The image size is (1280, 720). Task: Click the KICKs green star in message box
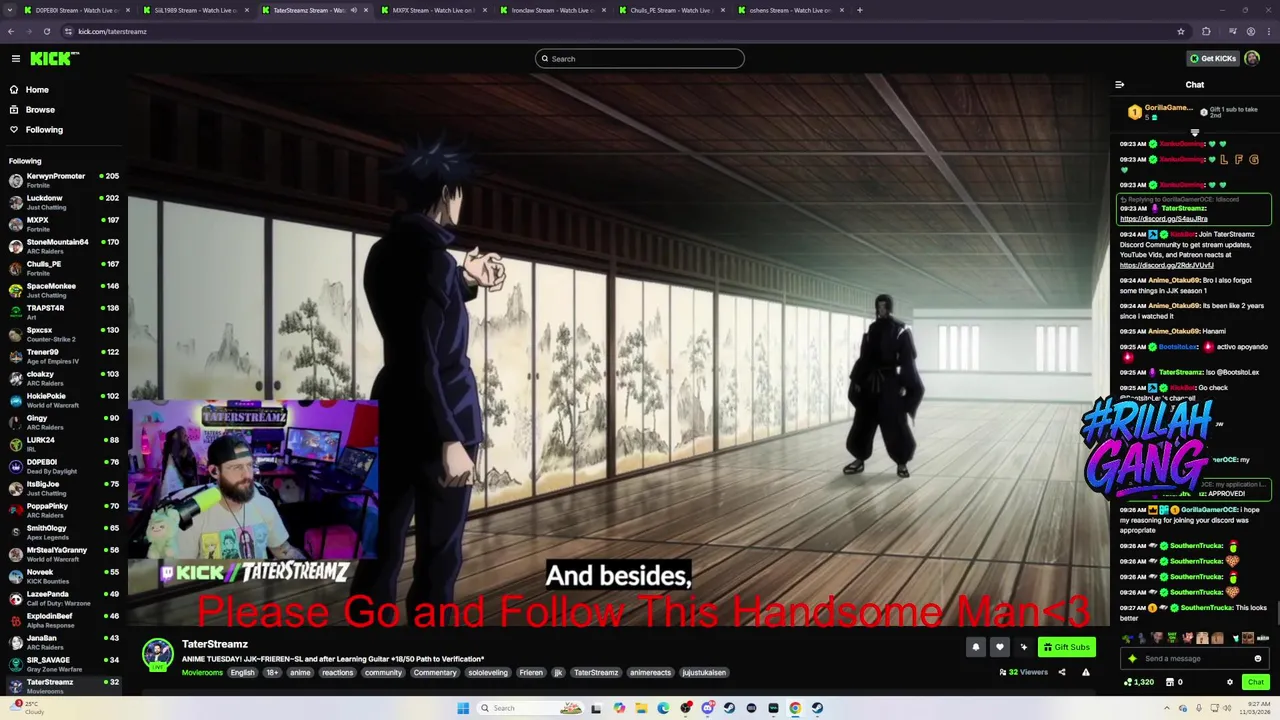point(1132,659)
